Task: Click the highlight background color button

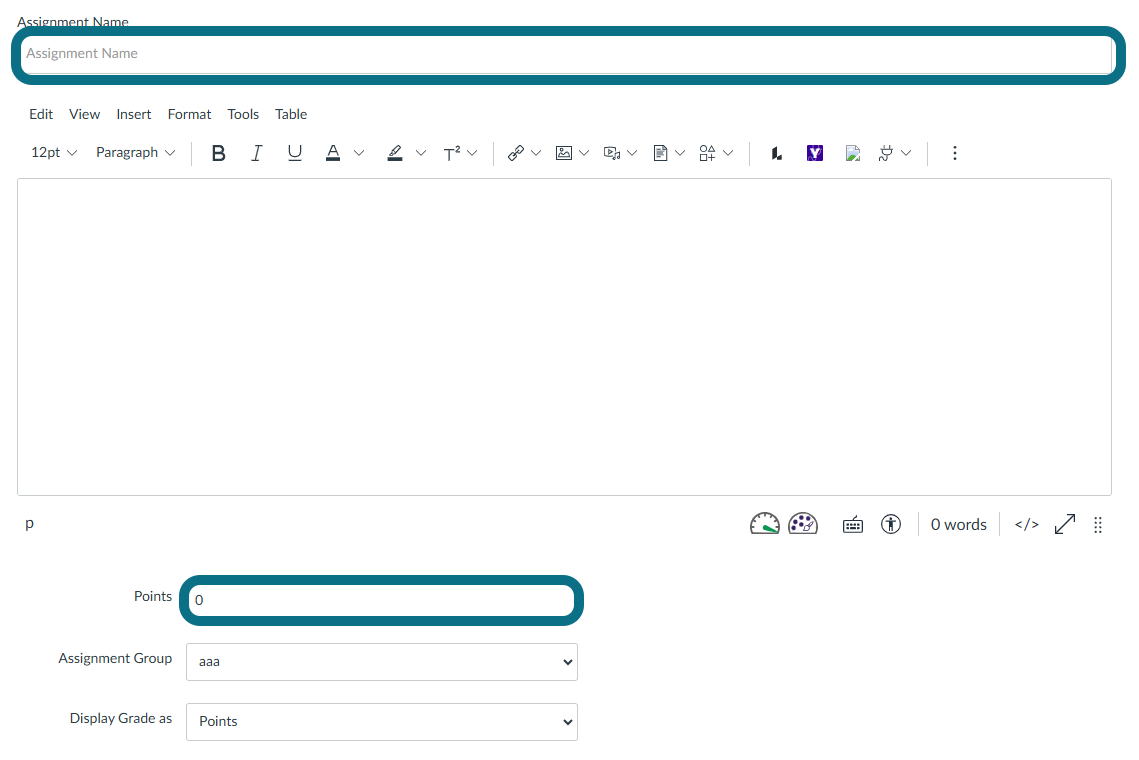Action: [x=394, y=153]
